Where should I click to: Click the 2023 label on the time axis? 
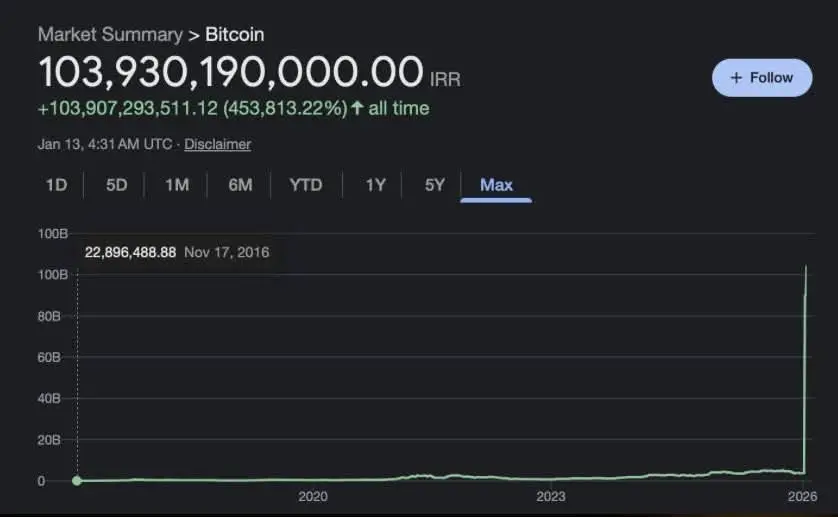coord(550,497)
